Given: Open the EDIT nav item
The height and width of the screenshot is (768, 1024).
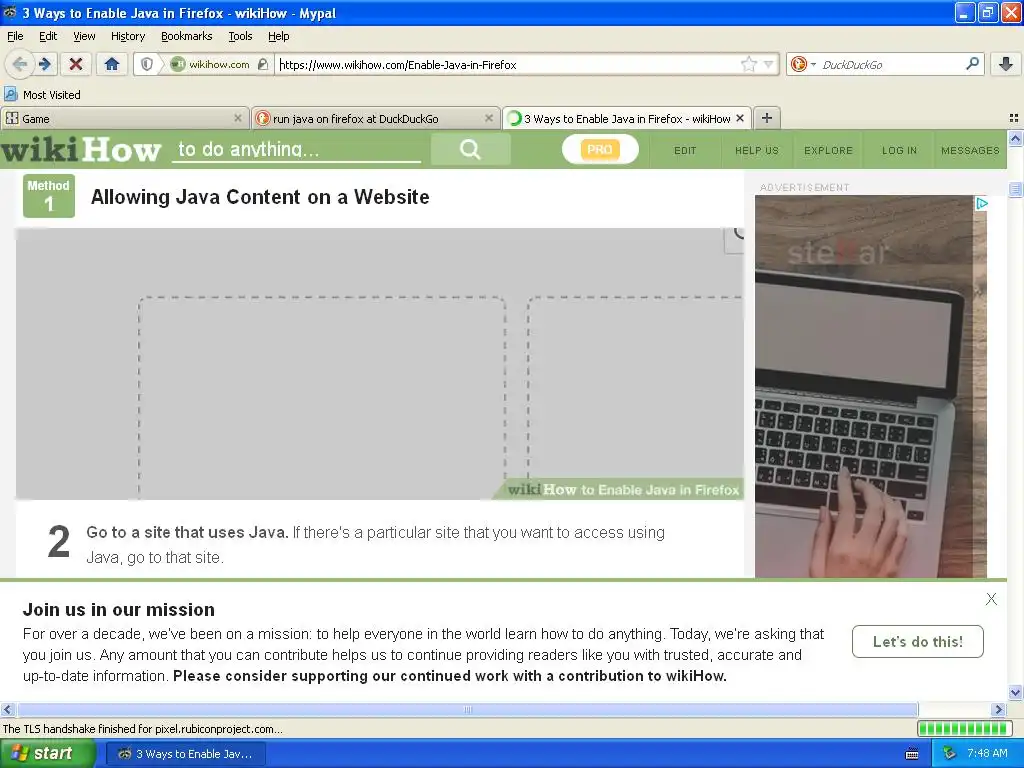Looking at the screenshot, I should 685,150.
